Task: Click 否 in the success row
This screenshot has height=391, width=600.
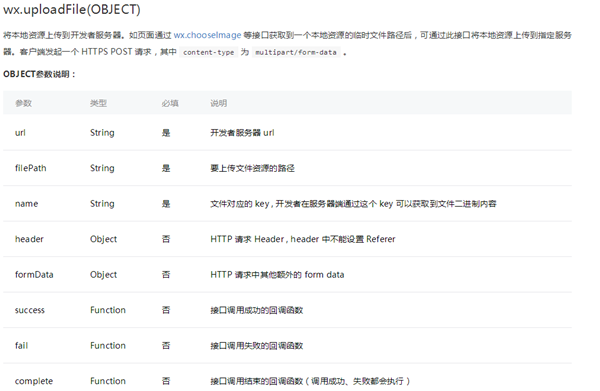Action: tap(166, 310)
